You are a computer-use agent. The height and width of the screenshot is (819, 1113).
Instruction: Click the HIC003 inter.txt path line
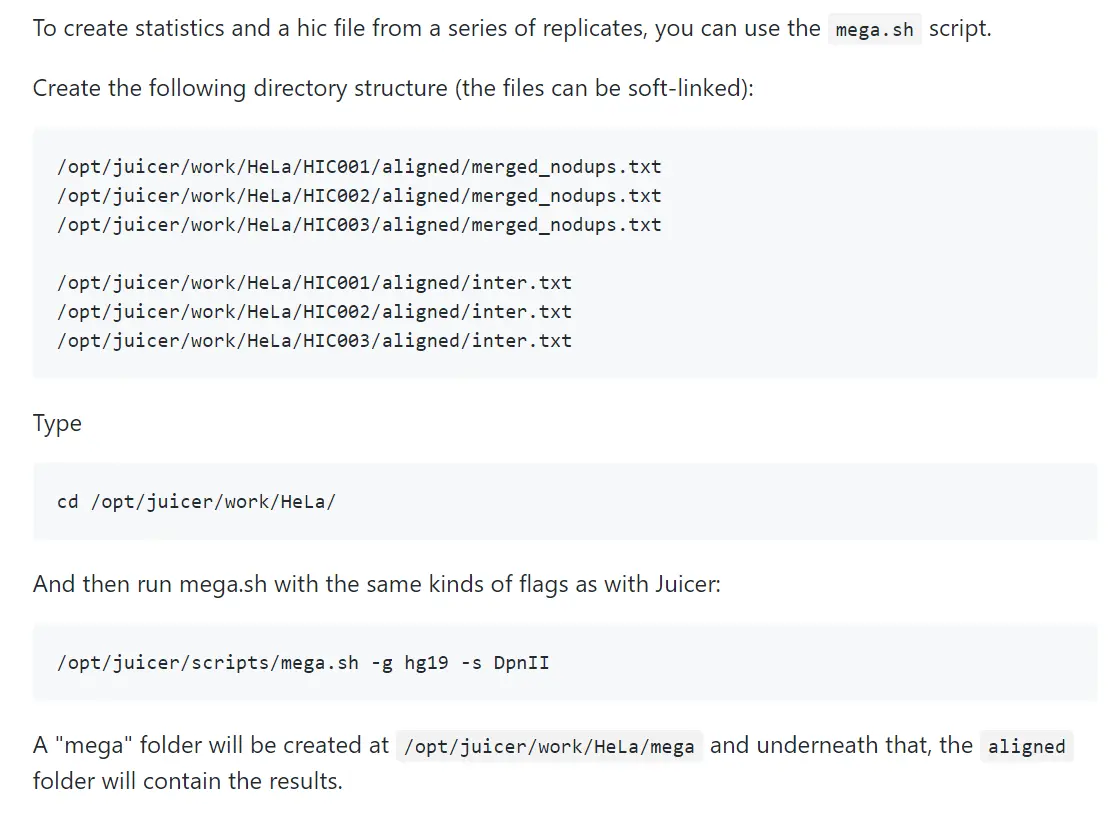pos(314,341)
